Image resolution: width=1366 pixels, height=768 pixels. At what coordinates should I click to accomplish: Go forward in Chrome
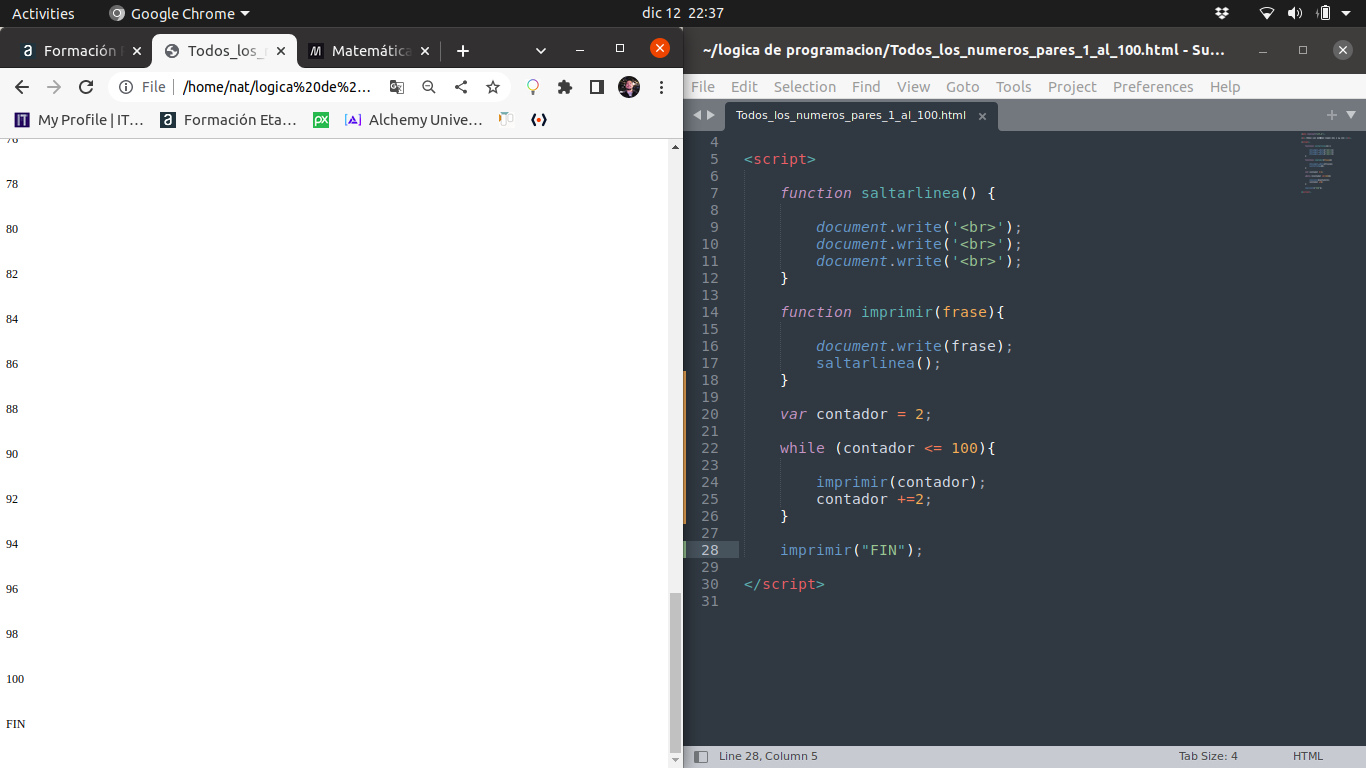point(54,87)
